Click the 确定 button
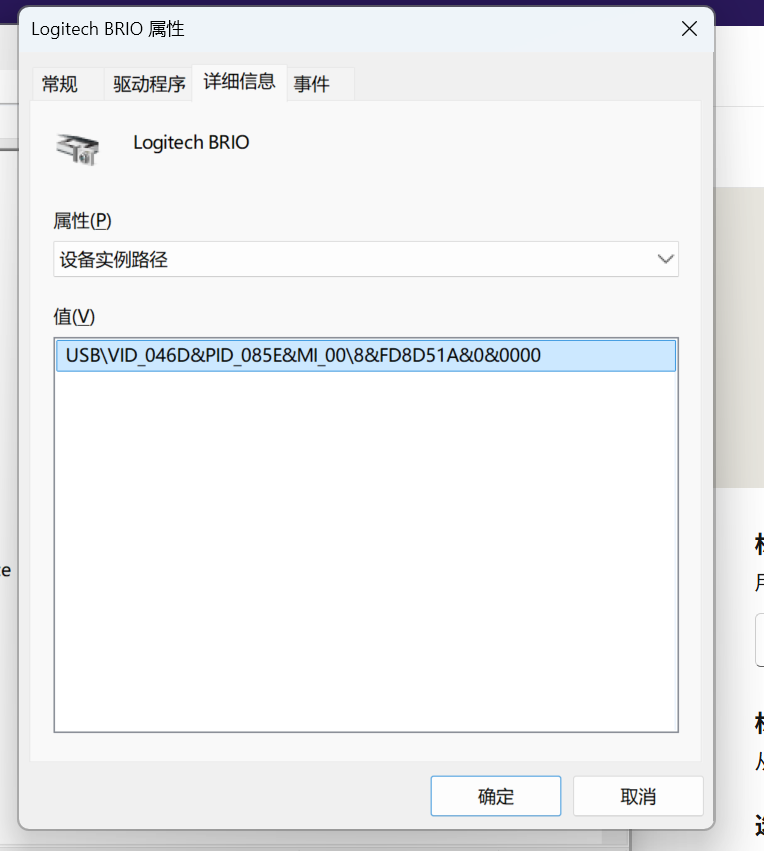The image size is (764, 851). 495,796
